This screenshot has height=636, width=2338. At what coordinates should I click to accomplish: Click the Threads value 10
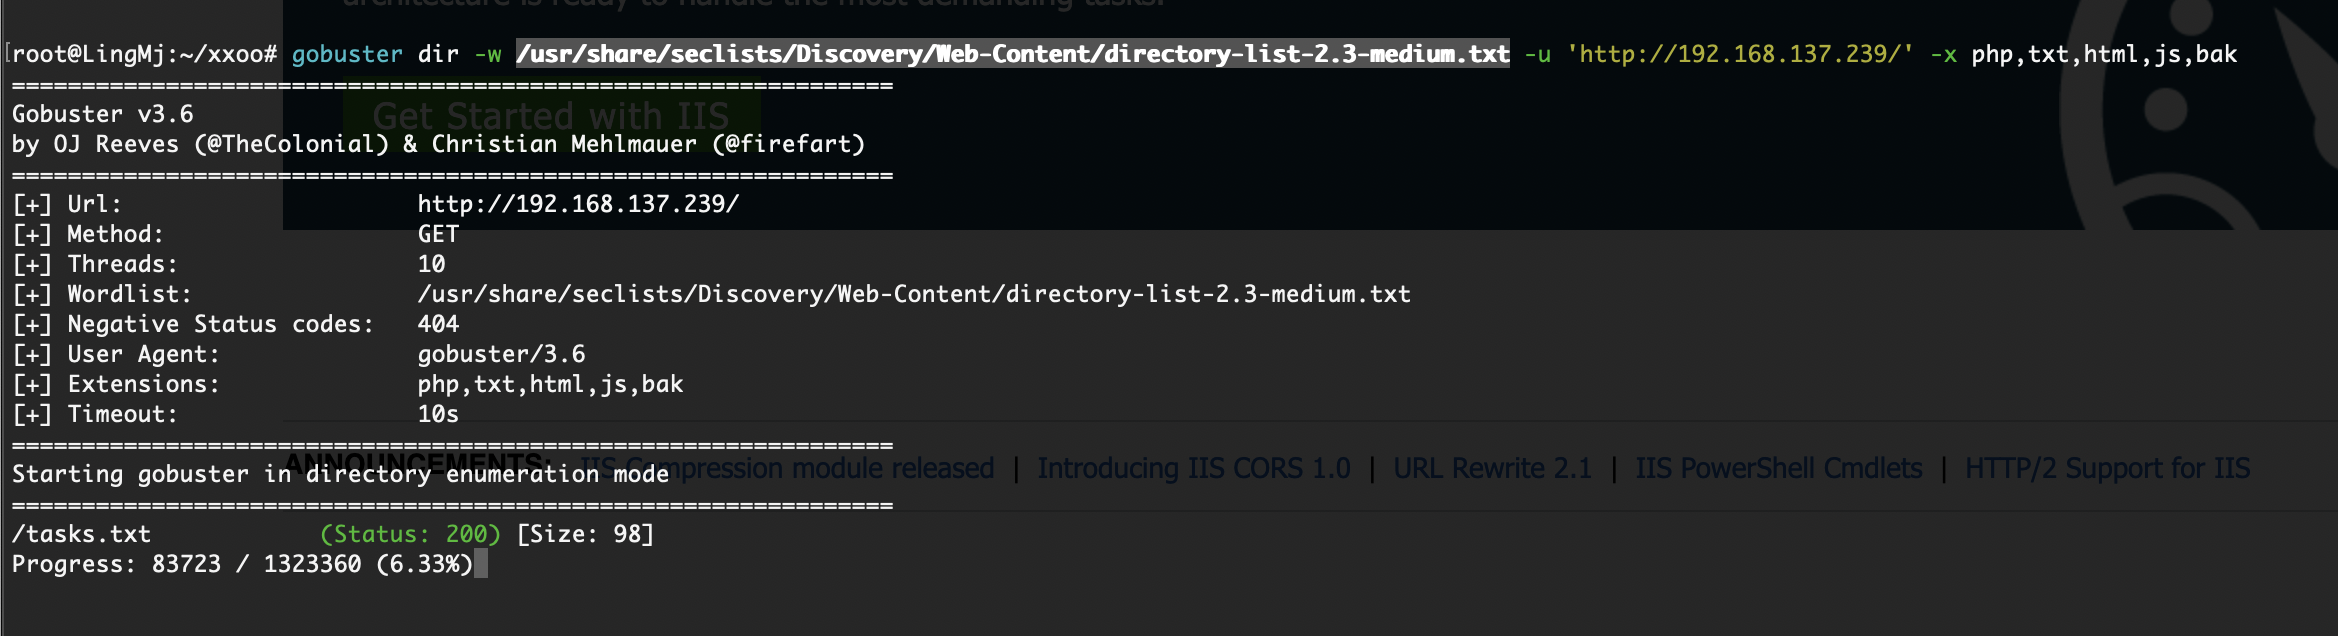click(431, 264)
